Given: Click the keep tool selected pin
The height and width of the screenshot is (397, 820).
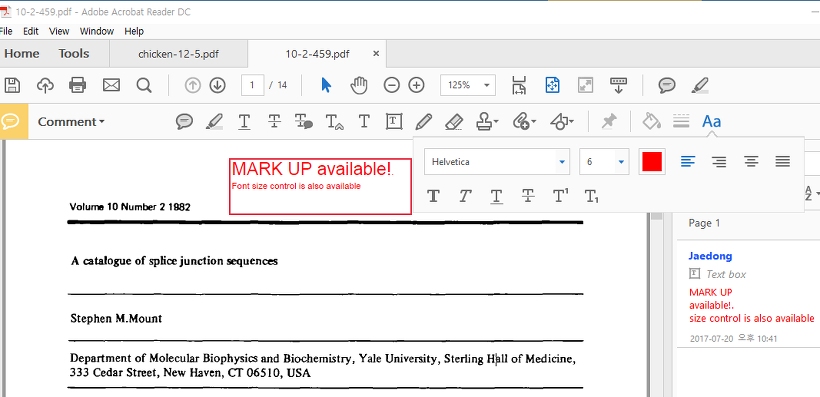Looking at the screenshot, I should pyautogui.click(x=608, y=122).
